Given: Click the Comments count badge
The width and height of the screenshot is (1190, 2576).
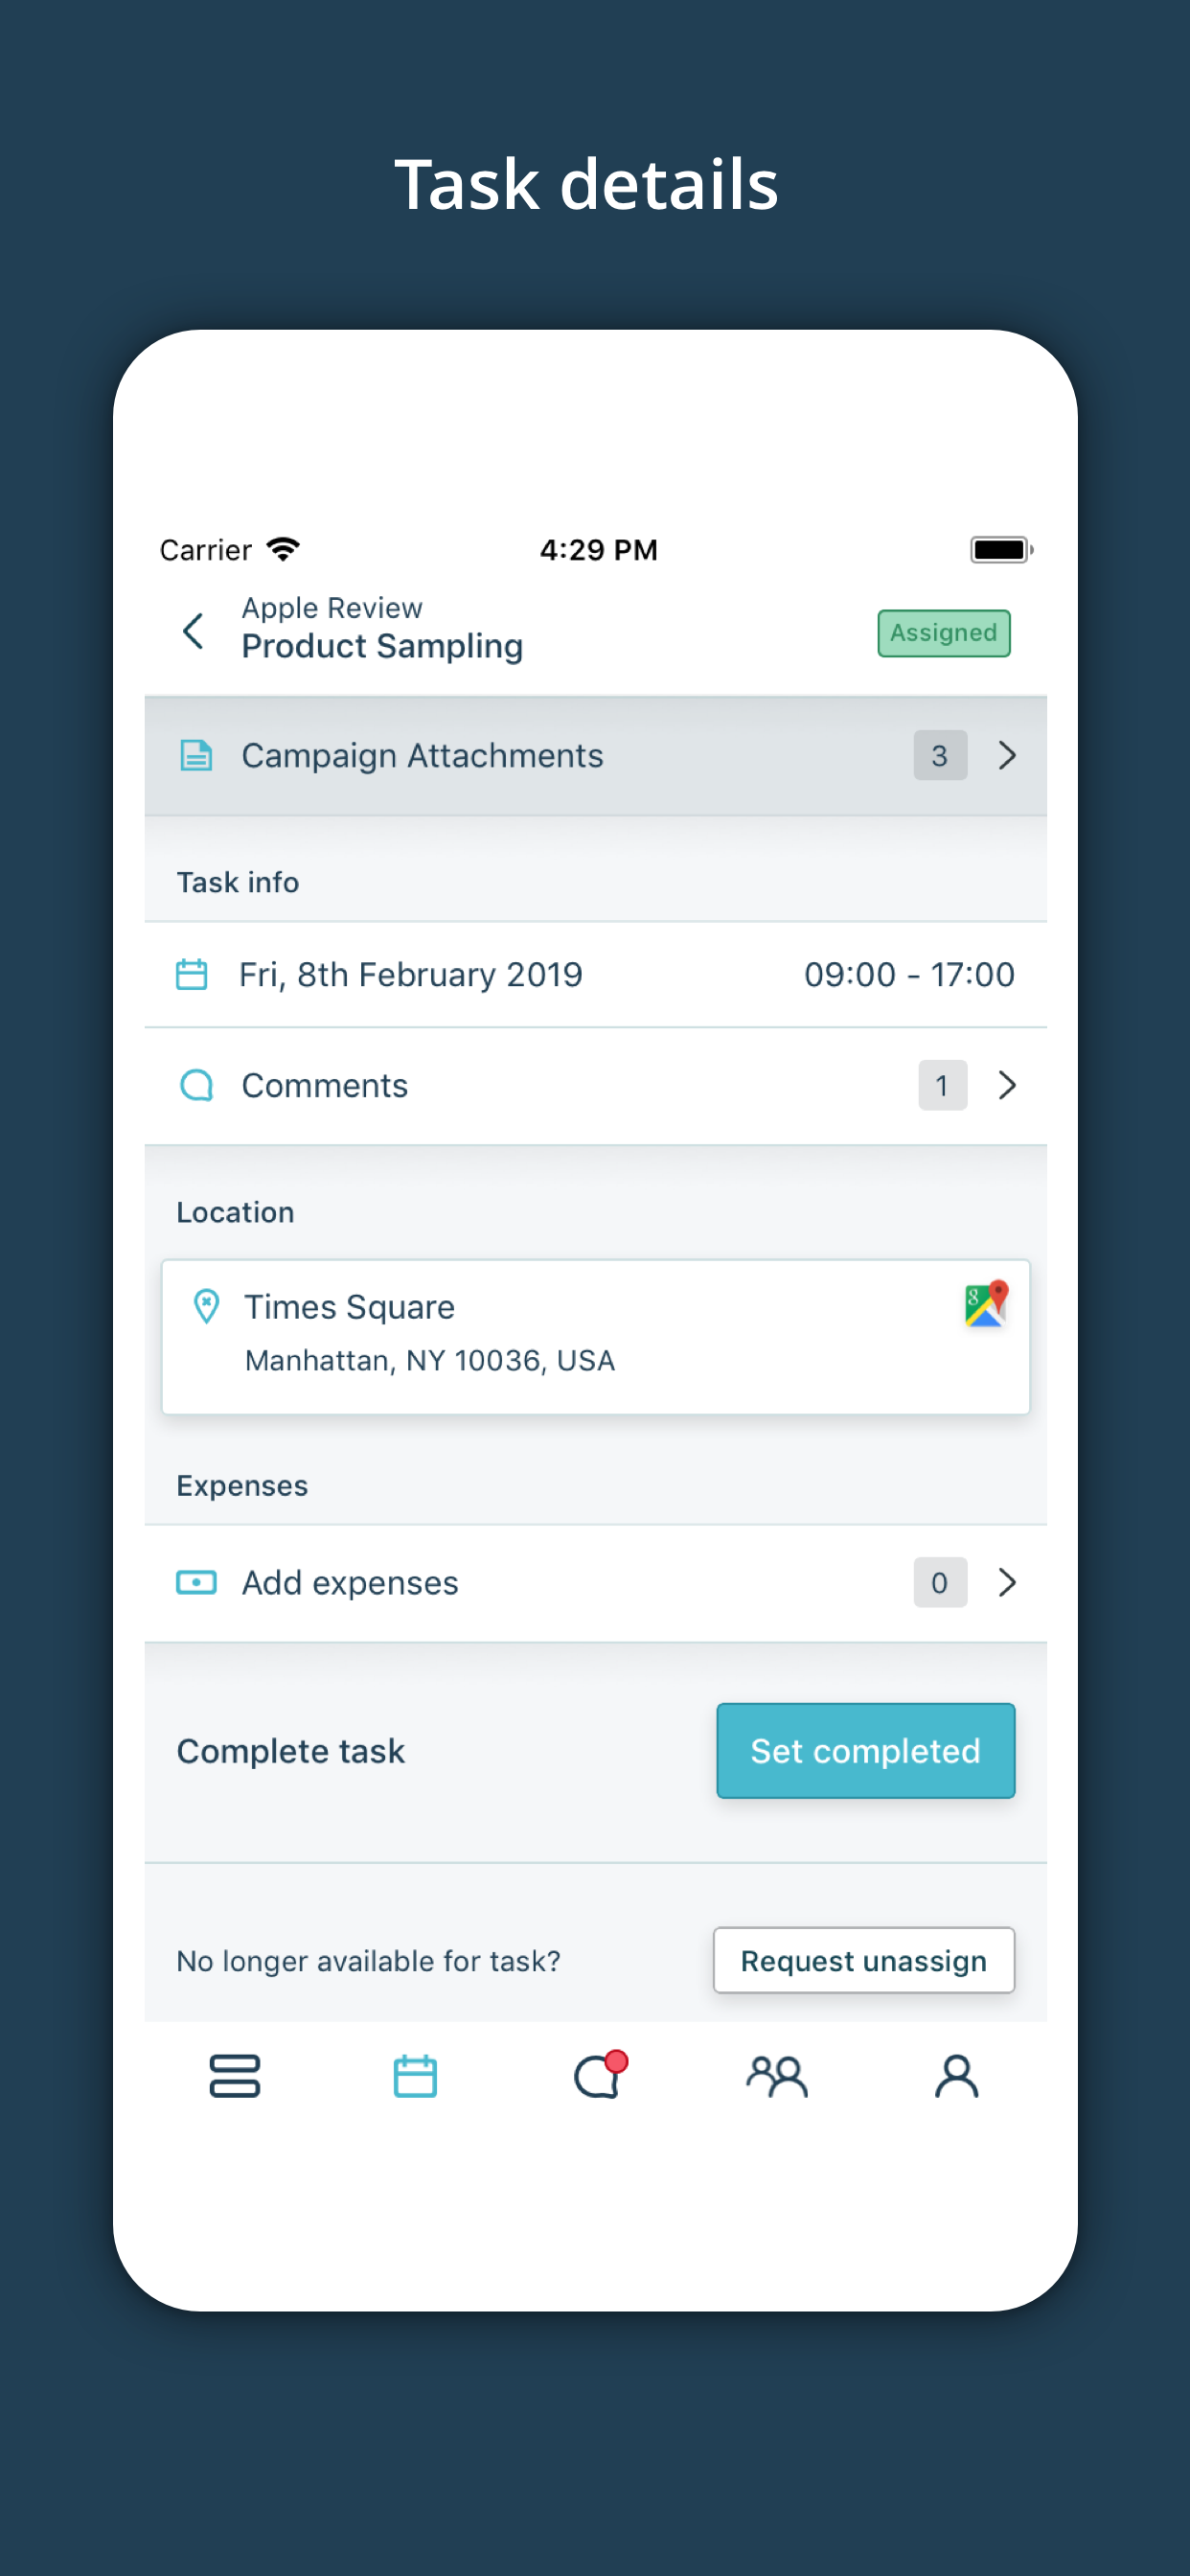Looking at the screenshot, I should click(x=942, y=1085).
